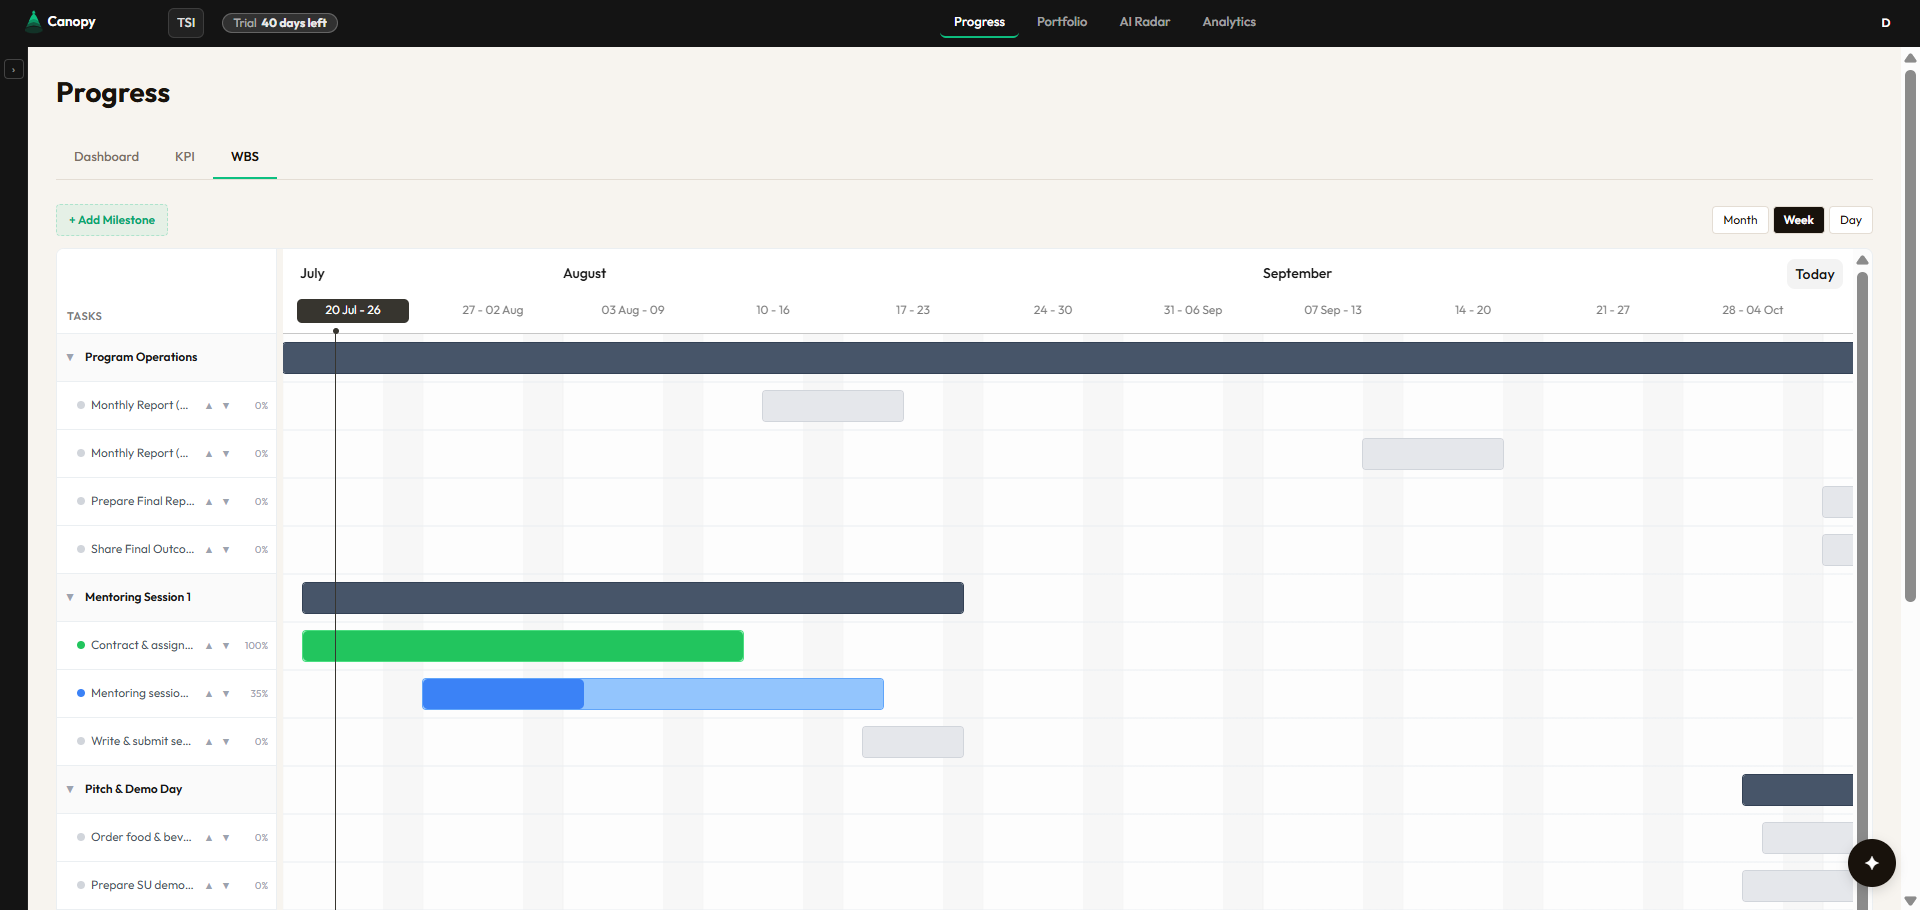This screenshot has height=910, width=1920.
Task: Move Prepare Final Report task down arrow
Action: point(226,502)
